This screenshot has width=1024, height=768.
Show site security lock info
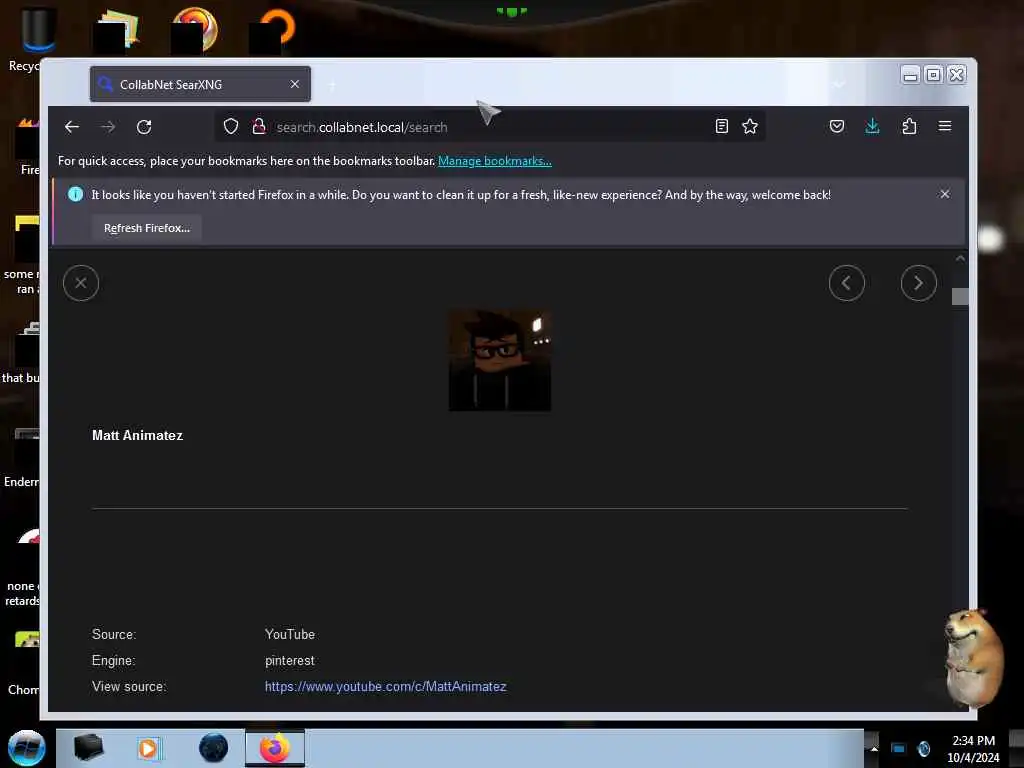tap(259, 127)
